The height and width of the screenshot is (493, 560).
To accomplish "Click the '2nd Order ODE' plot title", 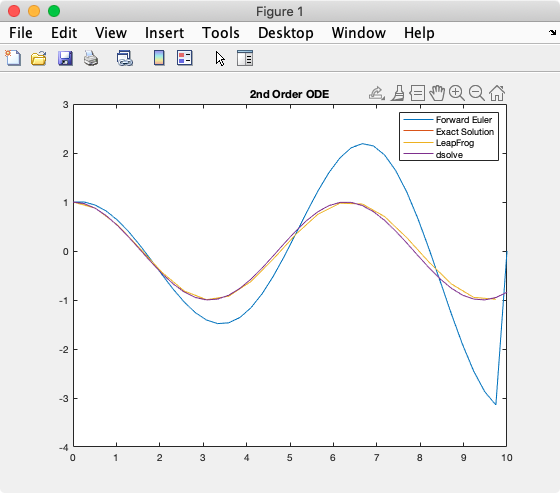I will coord(289,94).
